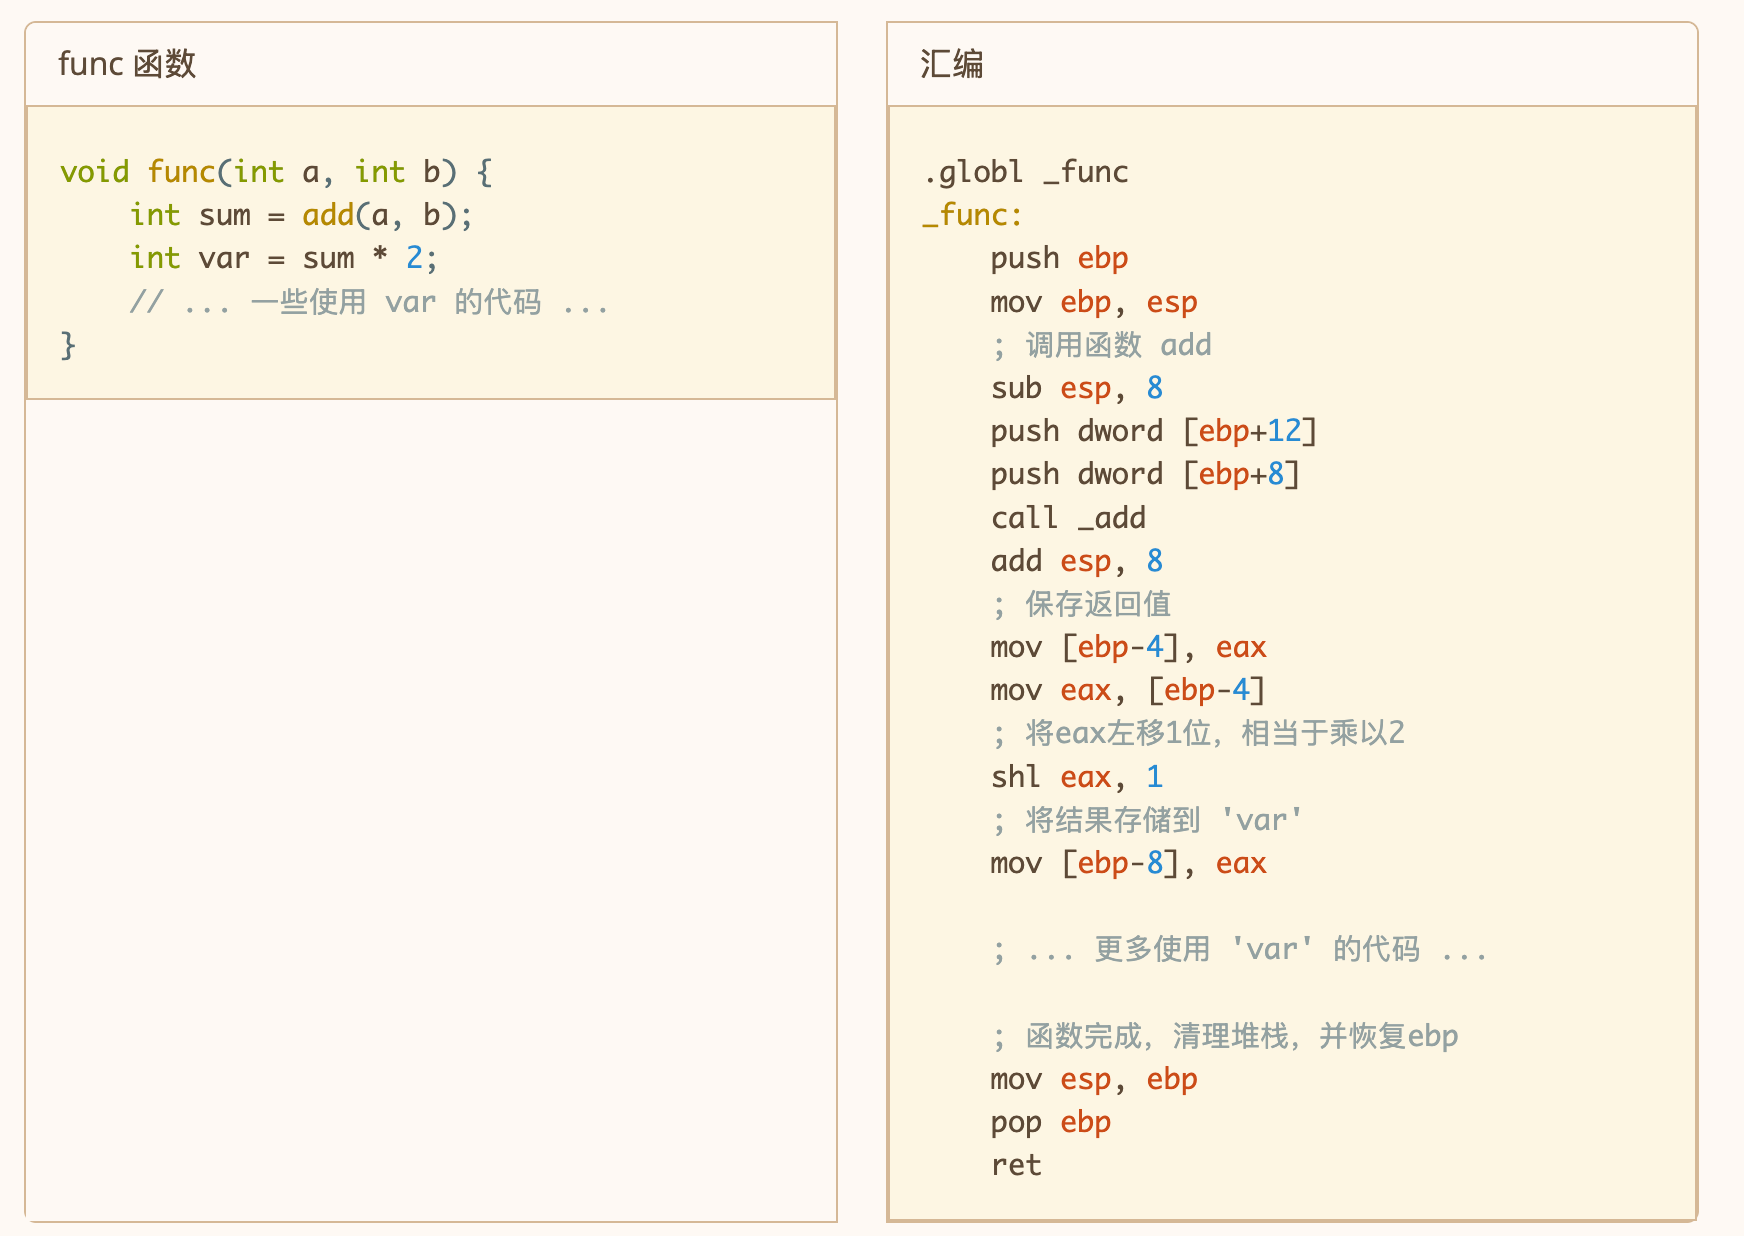Click the closing brace of func
Image resolution: width=1744 pixels, height=1236 pixels.
point(68,345)
